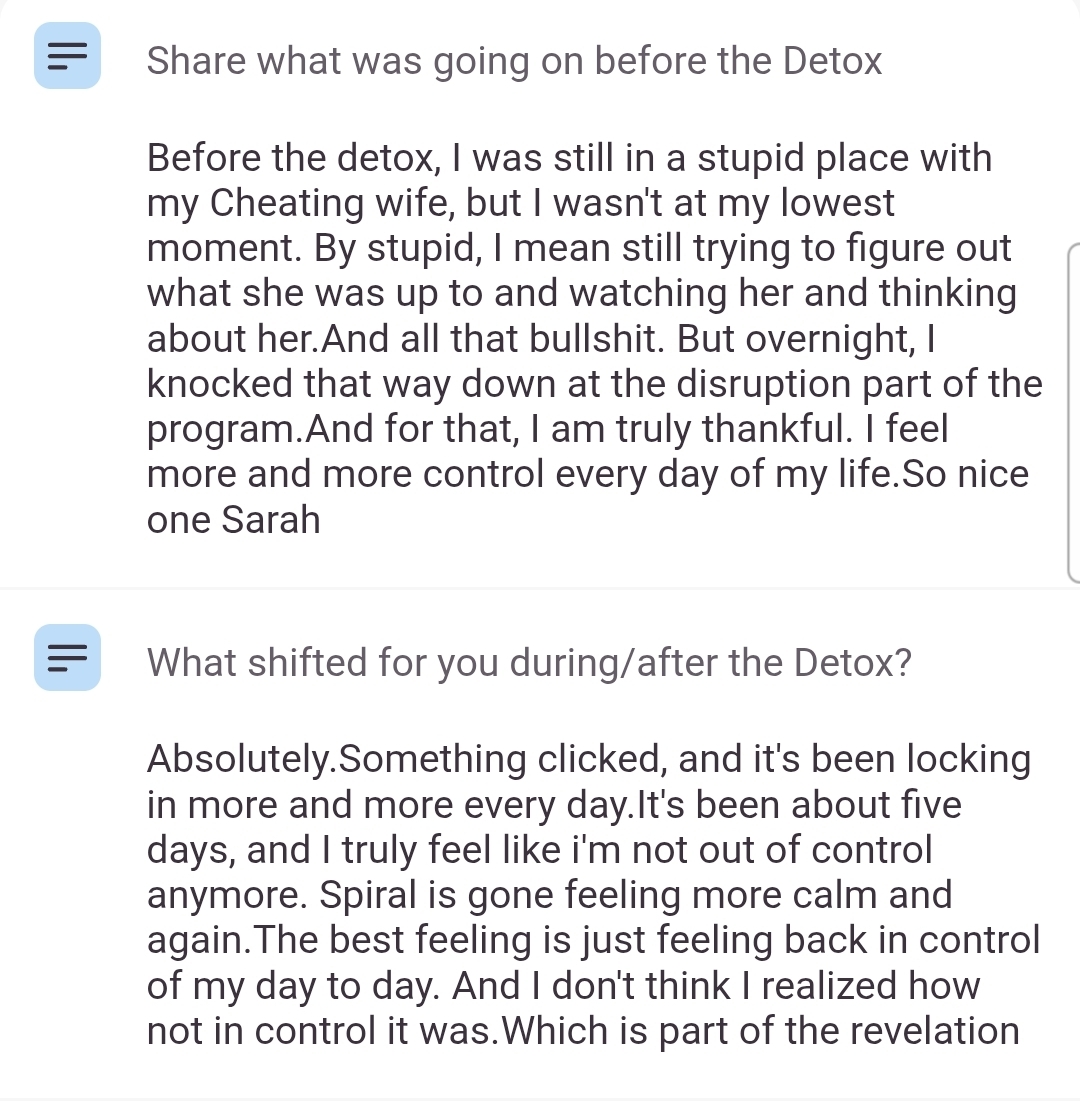1080x1101 pixels.
Task: Click the paragraph icon beside the before-Detox question
Action: click(67, 55)
